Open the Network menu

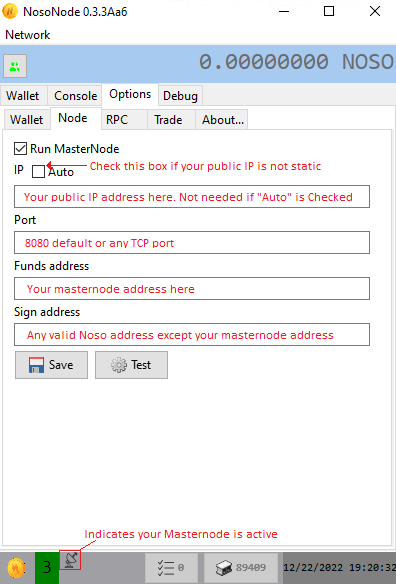tap(28, 35)
